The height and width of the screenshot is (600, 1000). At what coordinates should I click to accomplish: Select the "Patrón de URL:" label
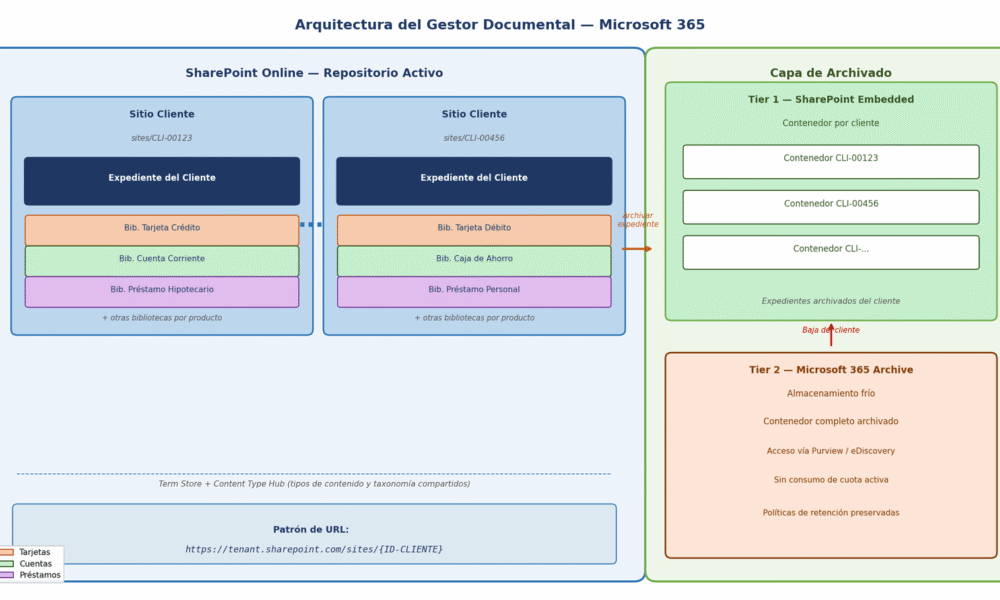click(311, 529)
